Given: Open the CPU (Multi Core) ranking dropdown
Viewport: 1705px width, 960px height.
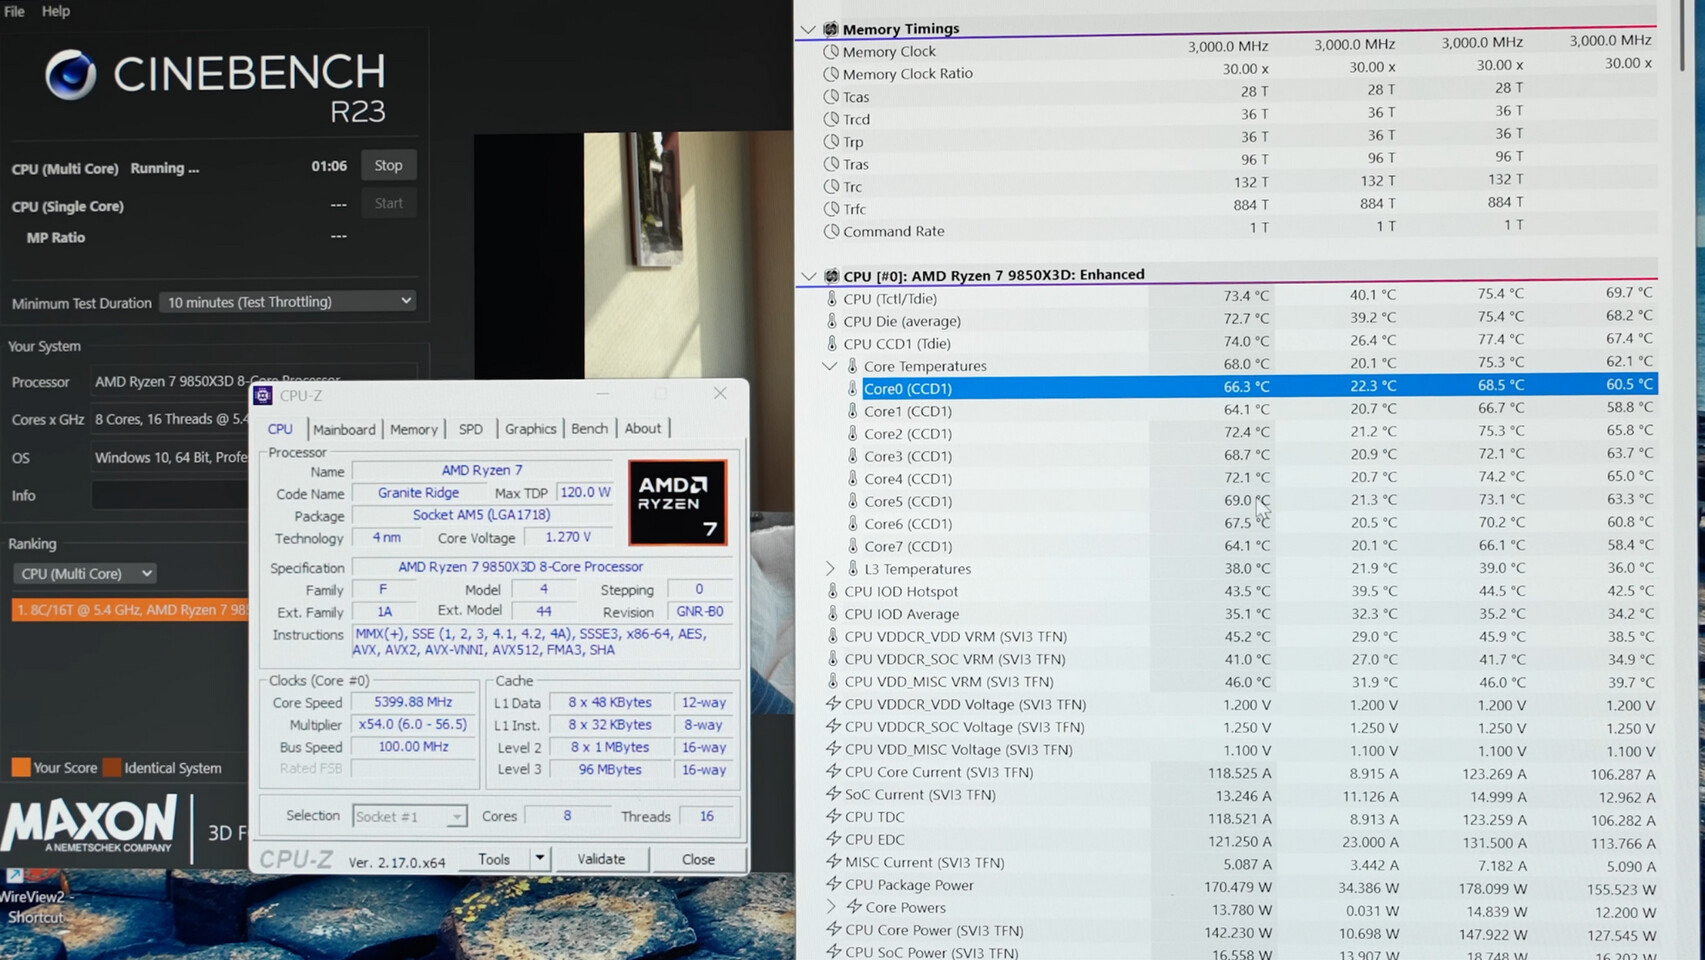Looking at the screenshot, I should [x=85, y=574].
